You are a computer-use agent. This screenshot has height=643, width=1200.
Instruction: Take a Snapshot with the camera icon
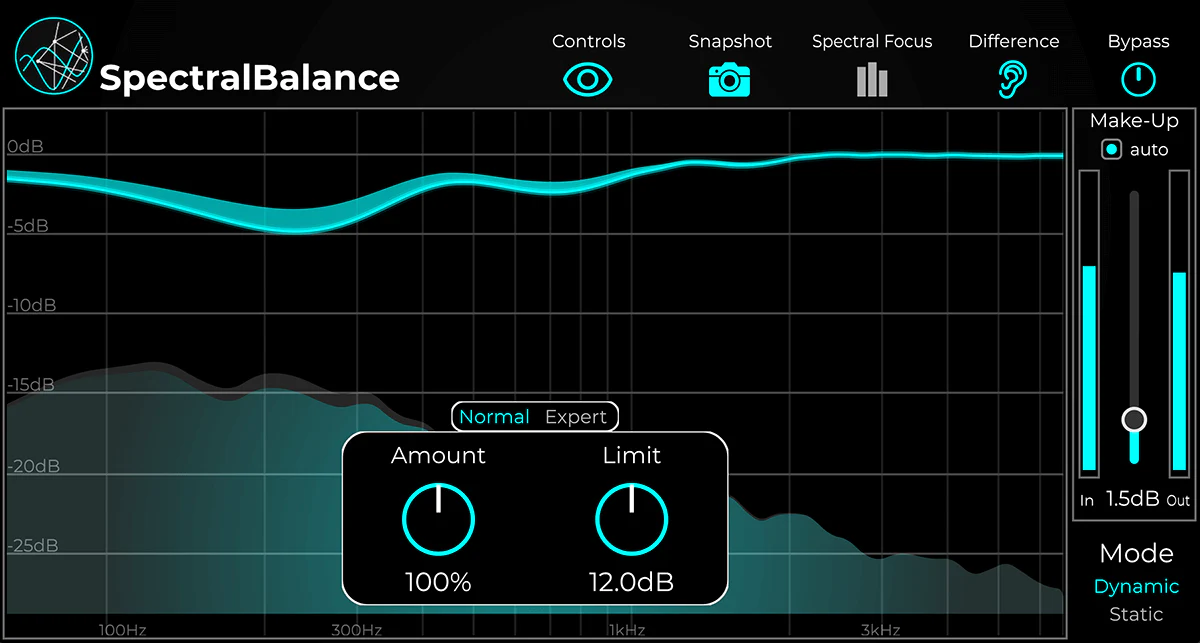[x=730, y=79]
